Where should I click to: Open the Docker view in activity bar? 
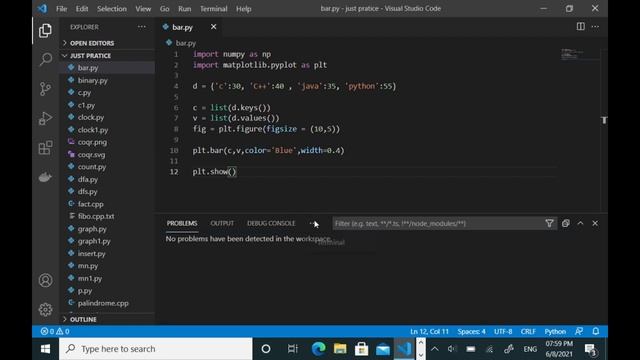[x=45, y=177]
